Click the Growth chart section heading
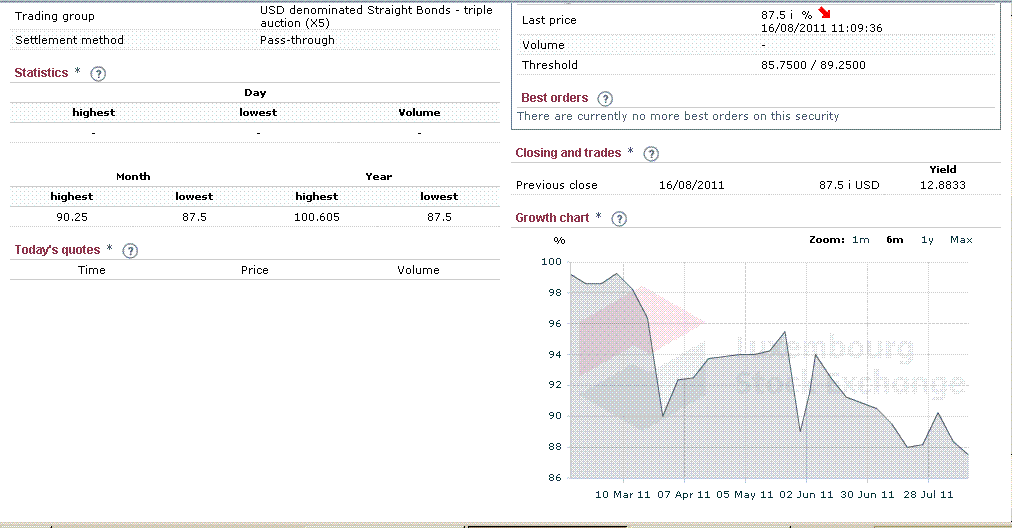1012x528 pixels. [x=552, y=218]
